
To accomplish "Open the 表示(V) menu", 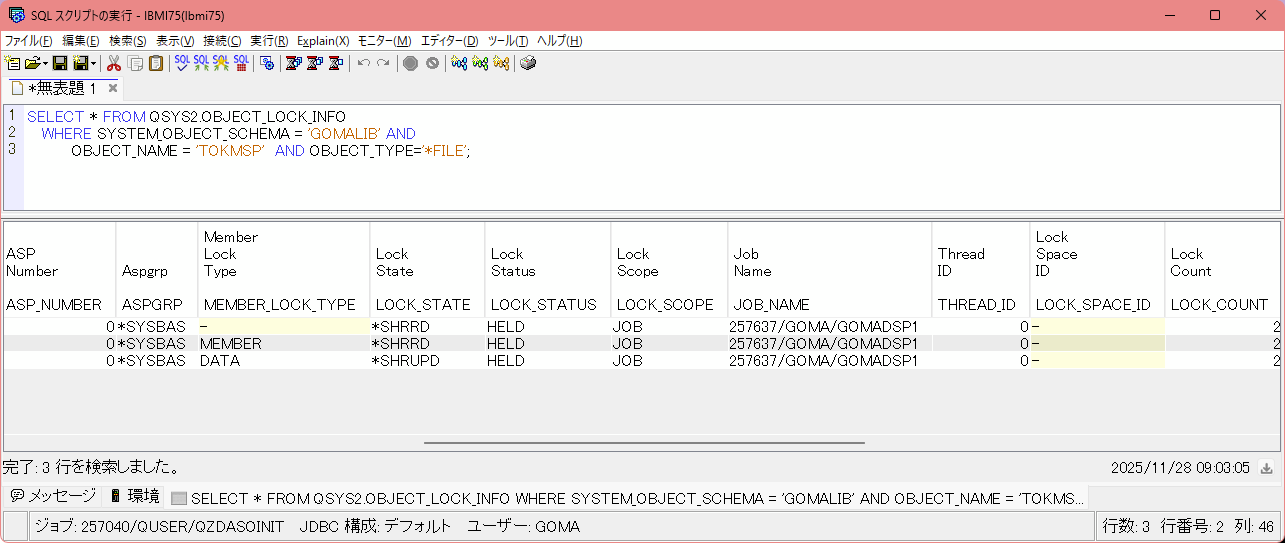I will (x=175, y=41).
